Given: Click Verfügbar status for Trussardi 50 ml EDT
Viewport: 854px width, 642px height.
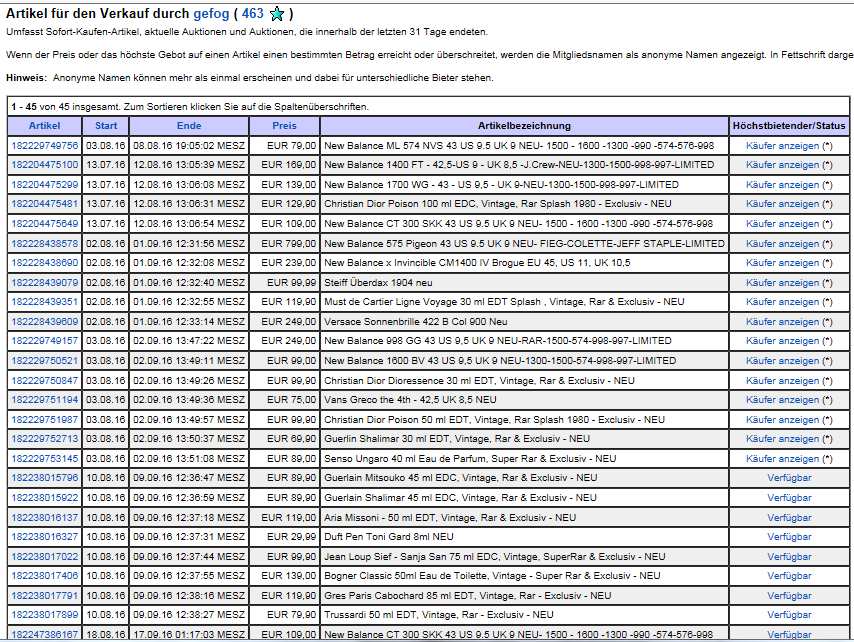Looking at the screenshot, I should click(x=789, y=615).
